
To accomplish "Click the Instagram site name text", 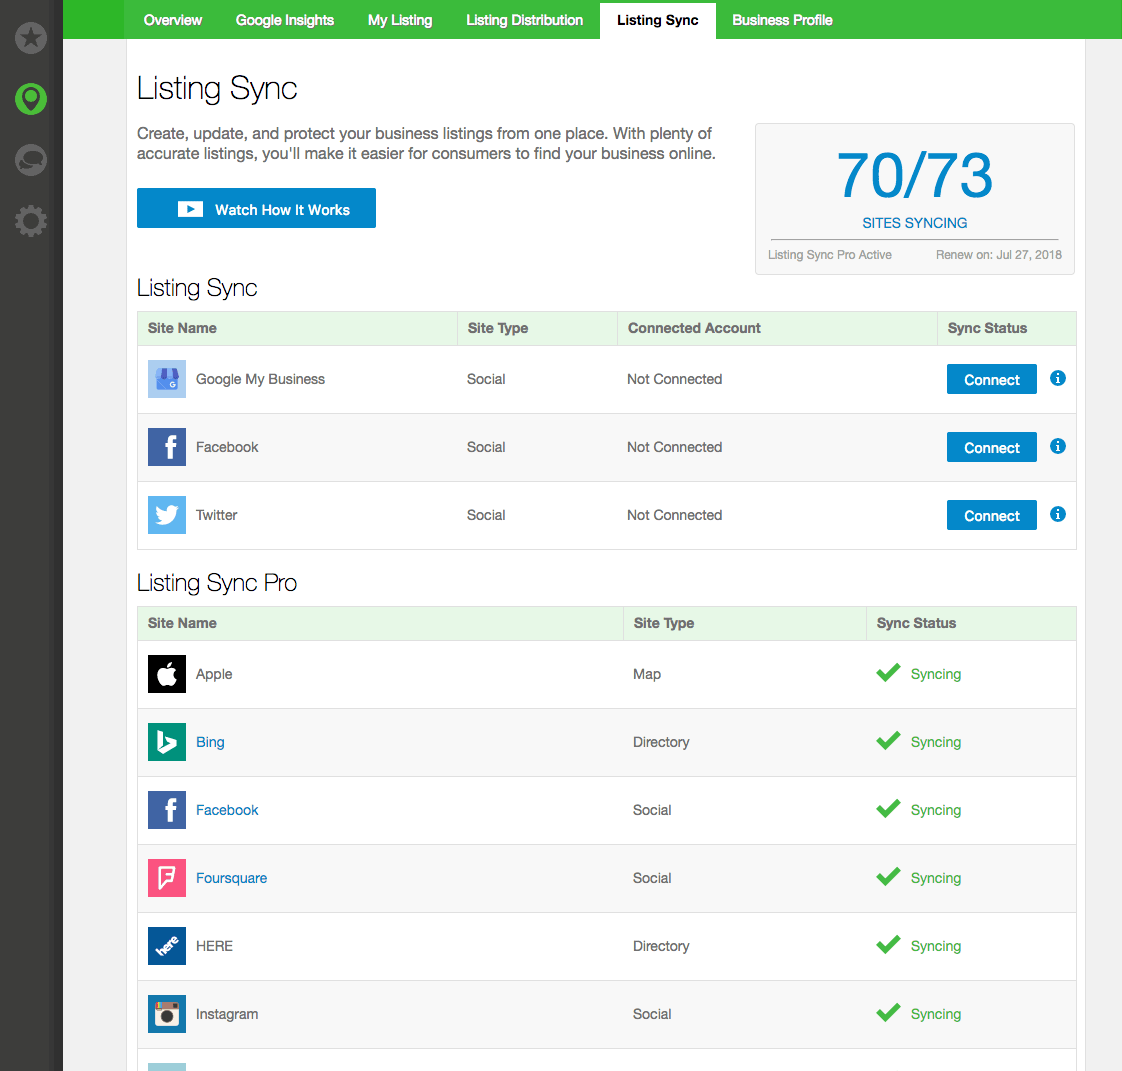I will click(x=227, y=1014).
